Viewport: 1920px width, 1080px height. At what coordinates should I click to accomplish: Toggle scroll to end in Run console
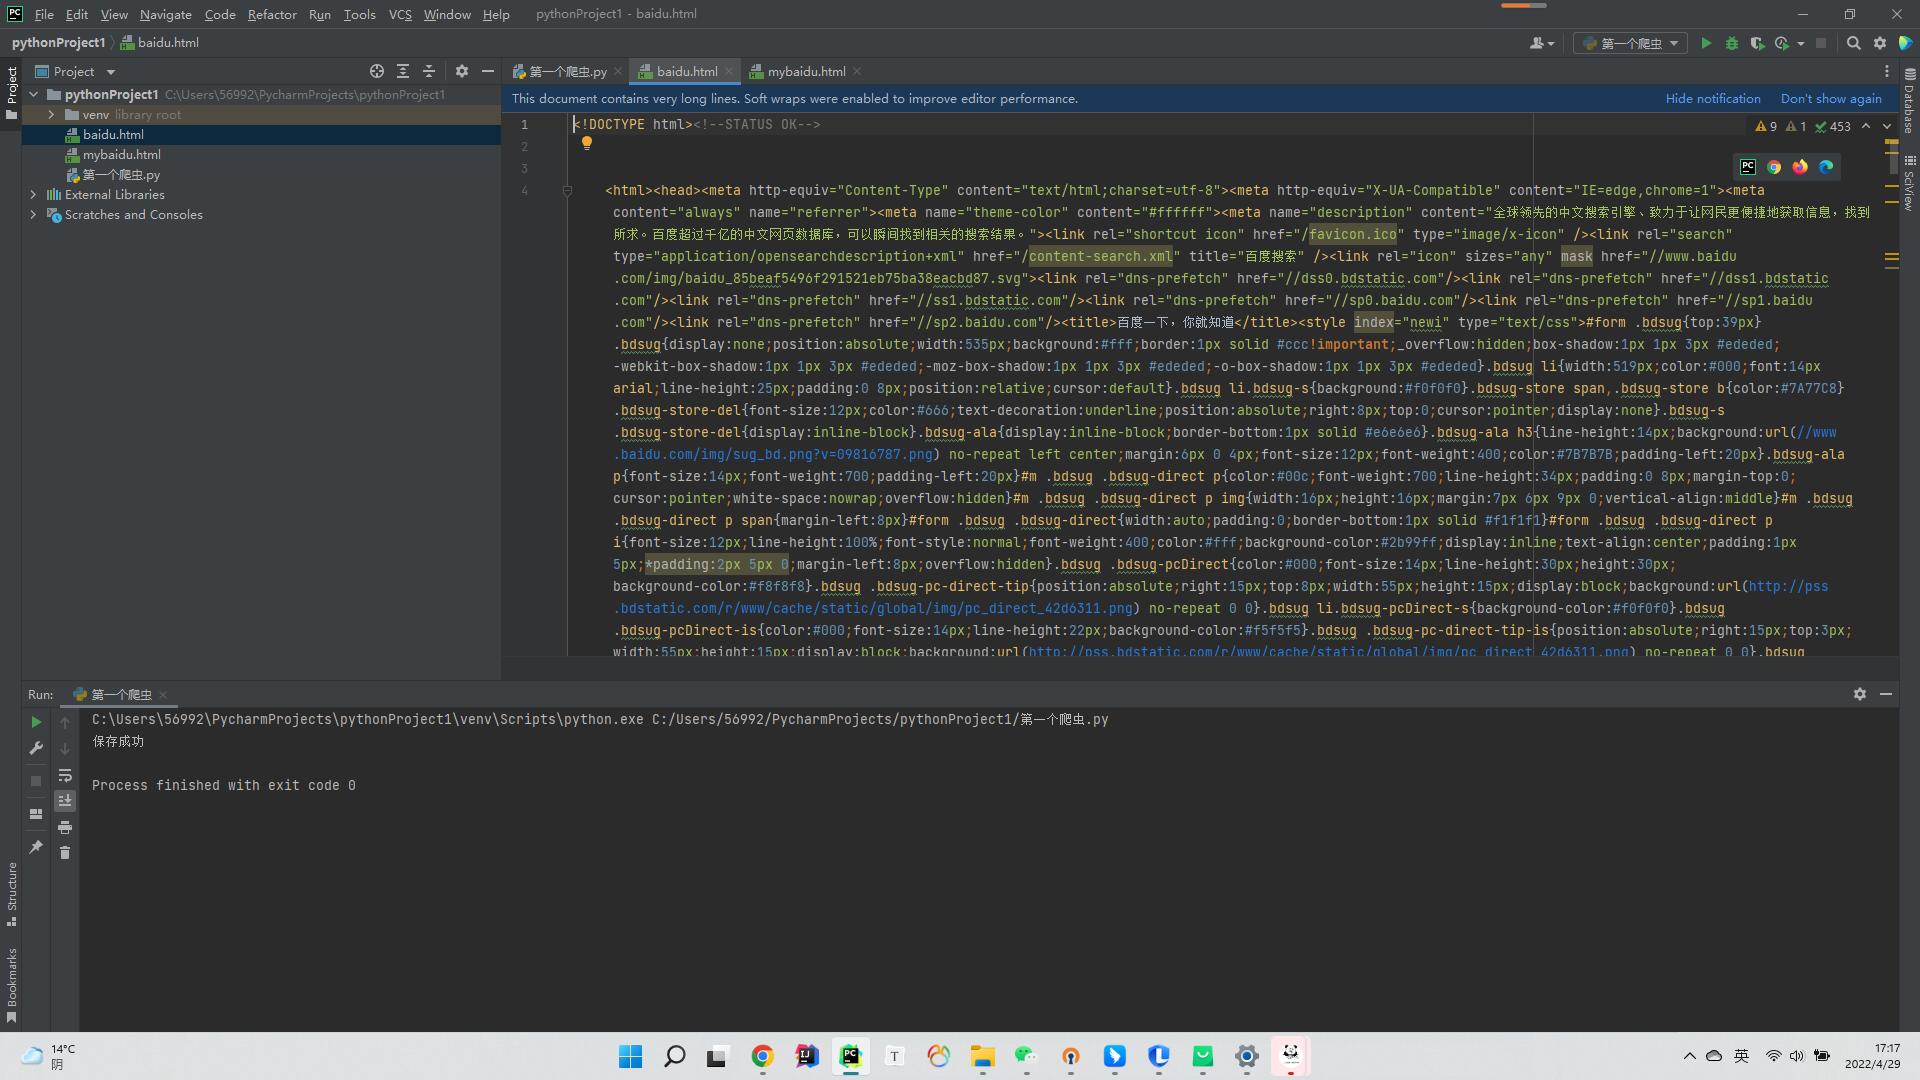[x=65, y=800]
